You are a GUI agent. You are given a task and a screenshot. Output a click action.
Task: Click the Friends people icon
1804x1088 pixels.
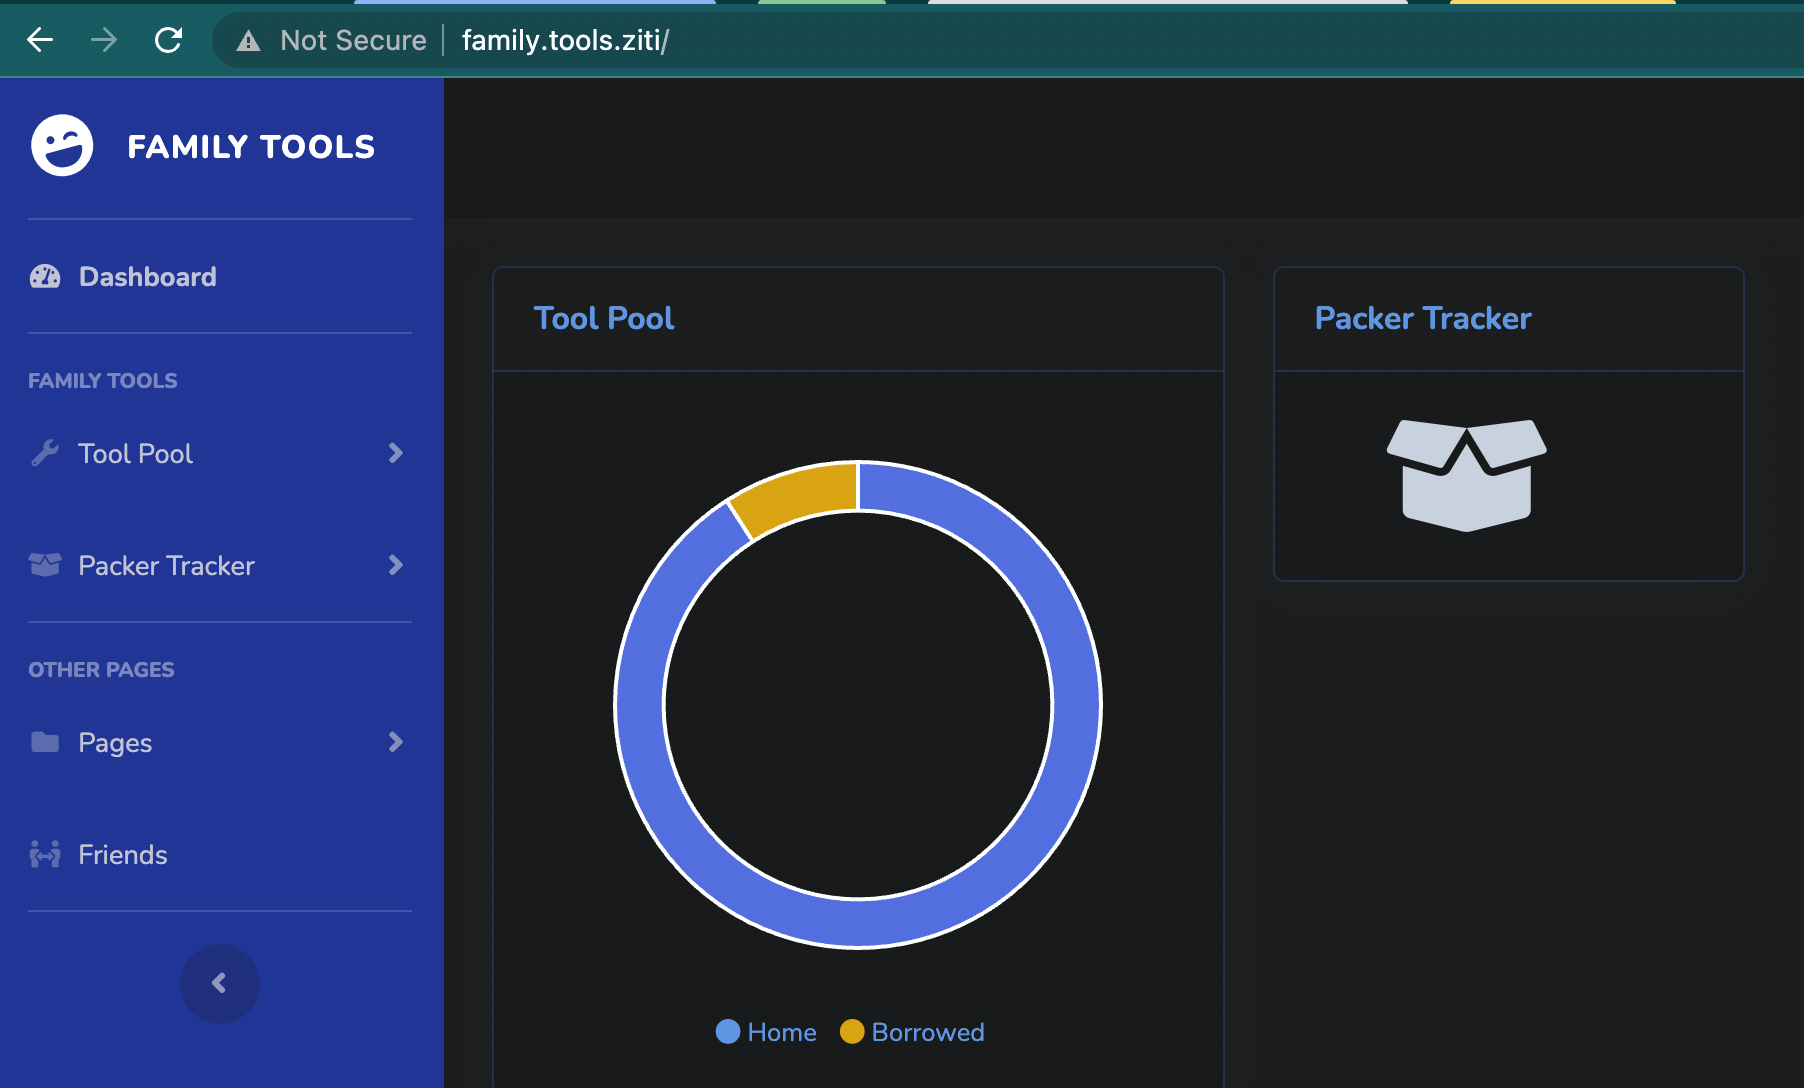point(45,854)
